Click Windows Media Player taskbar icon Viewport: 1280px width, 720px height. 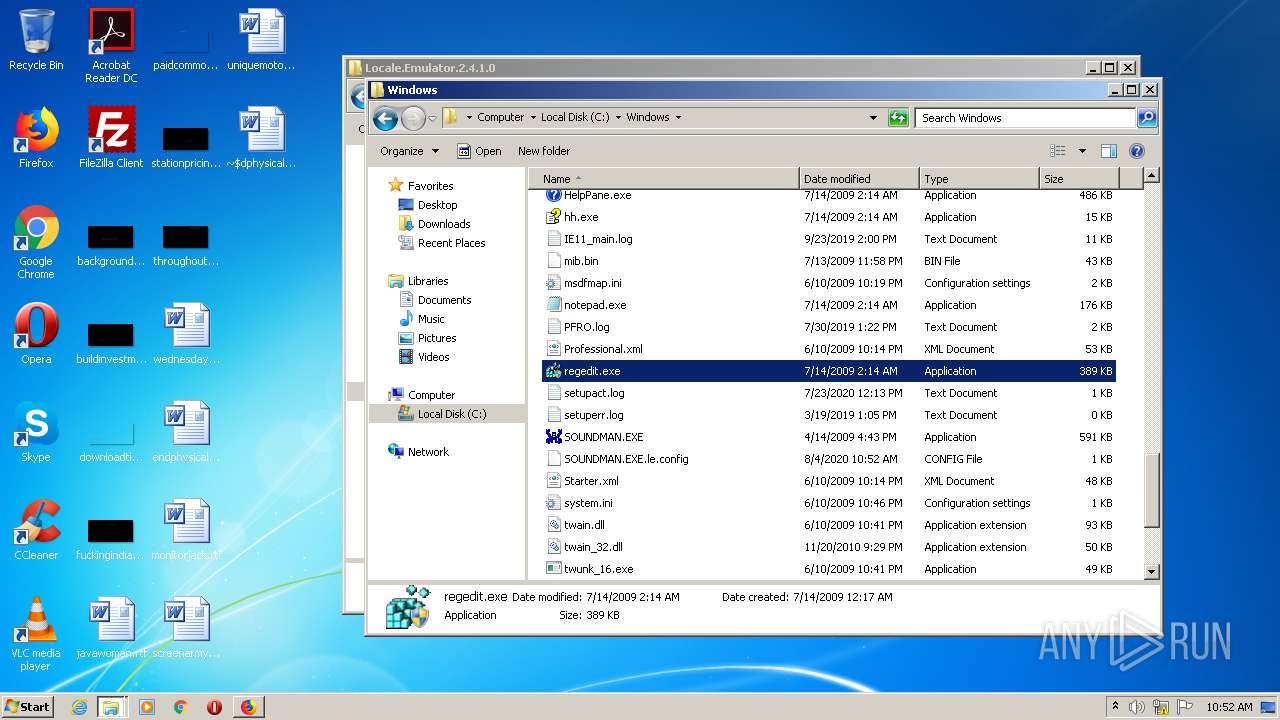click(147, 707)
